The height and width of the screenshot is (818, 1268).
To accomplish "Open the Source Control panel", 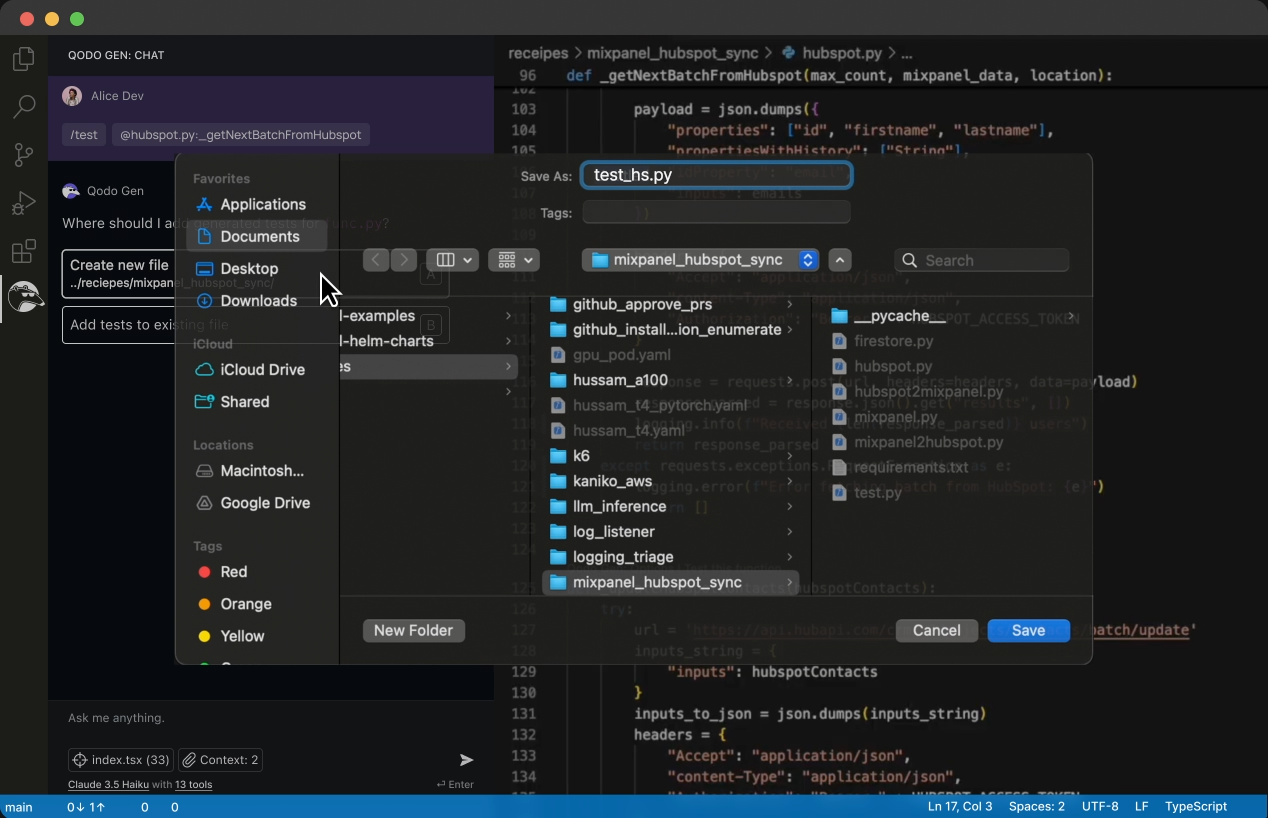I will tap(23, 155).
